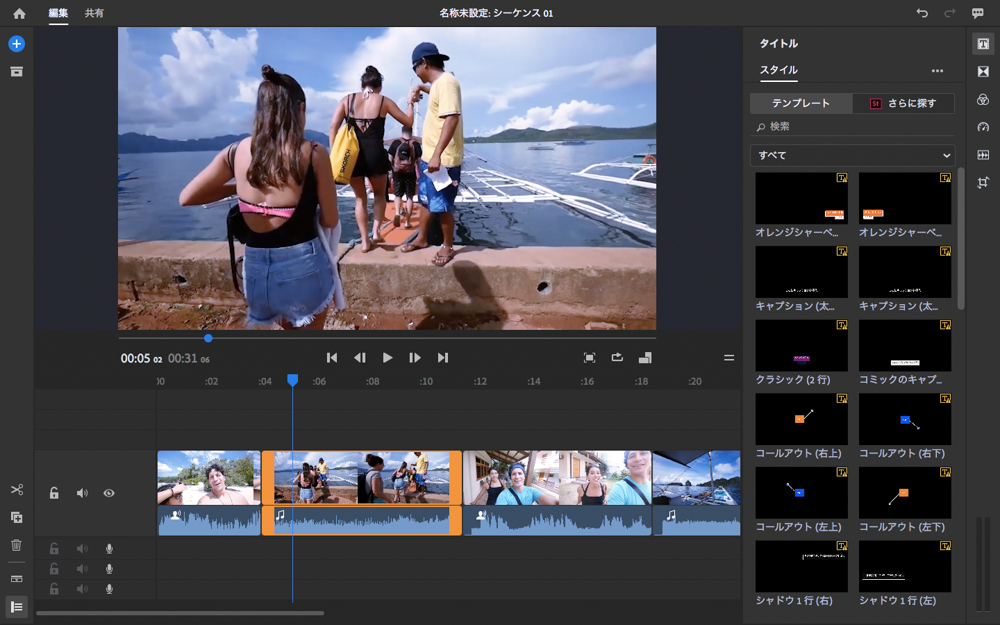This screenshot has width=1000, height=625.
Task: Open the more options menu beside スタイル
Action: click(x=937, y=71)
